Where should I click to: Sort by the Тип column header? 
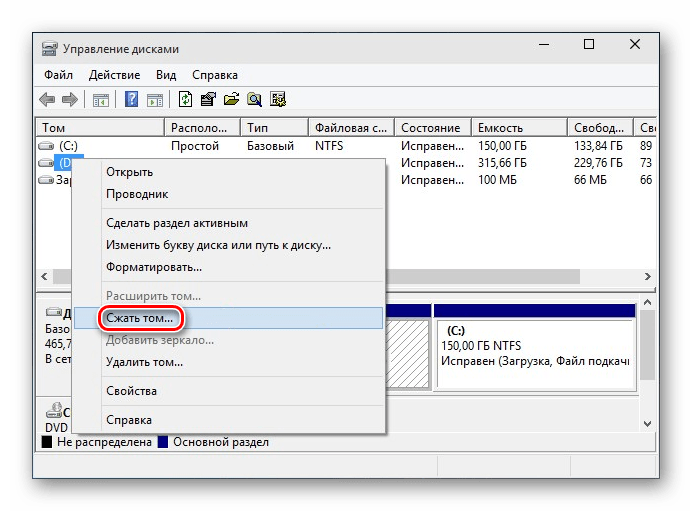pyautogui.click(x=274, y=128)
